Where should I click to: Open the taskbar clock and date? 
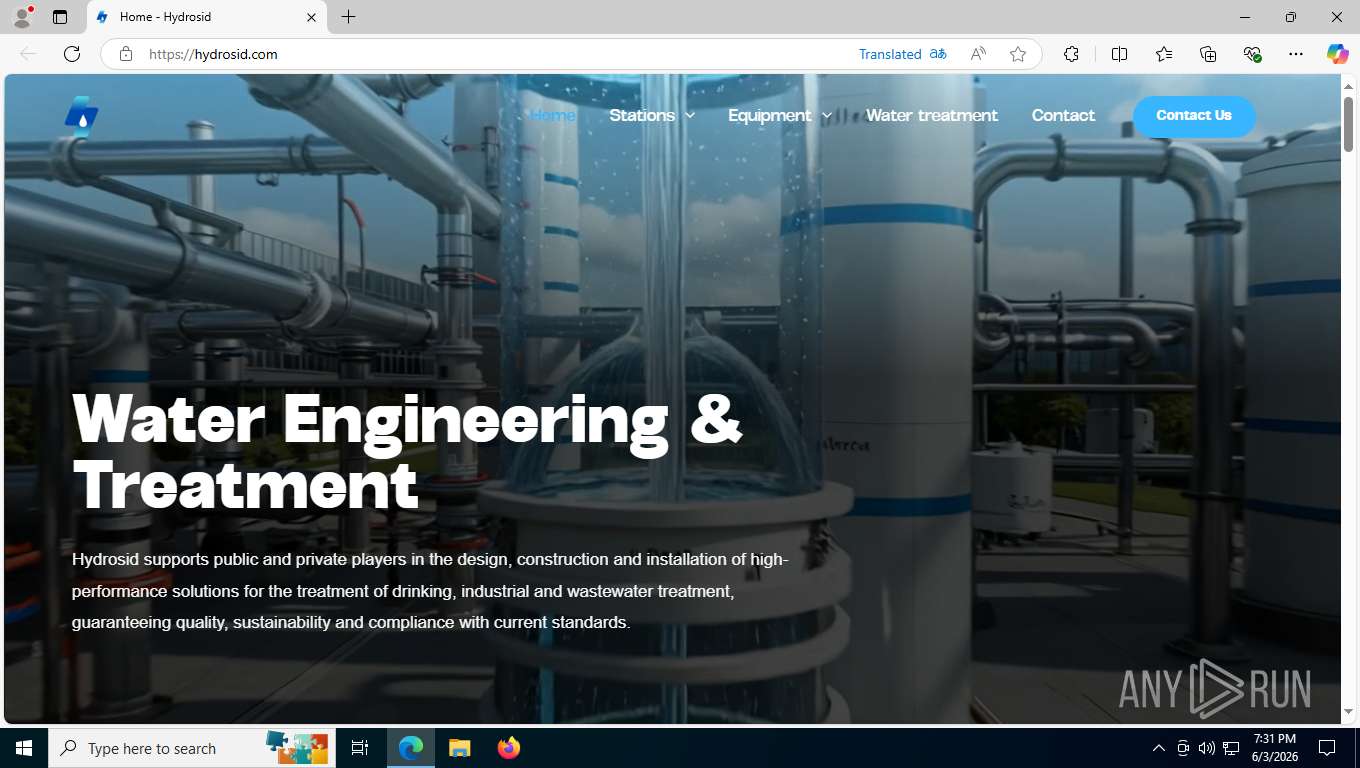[x=1274, y=748]
